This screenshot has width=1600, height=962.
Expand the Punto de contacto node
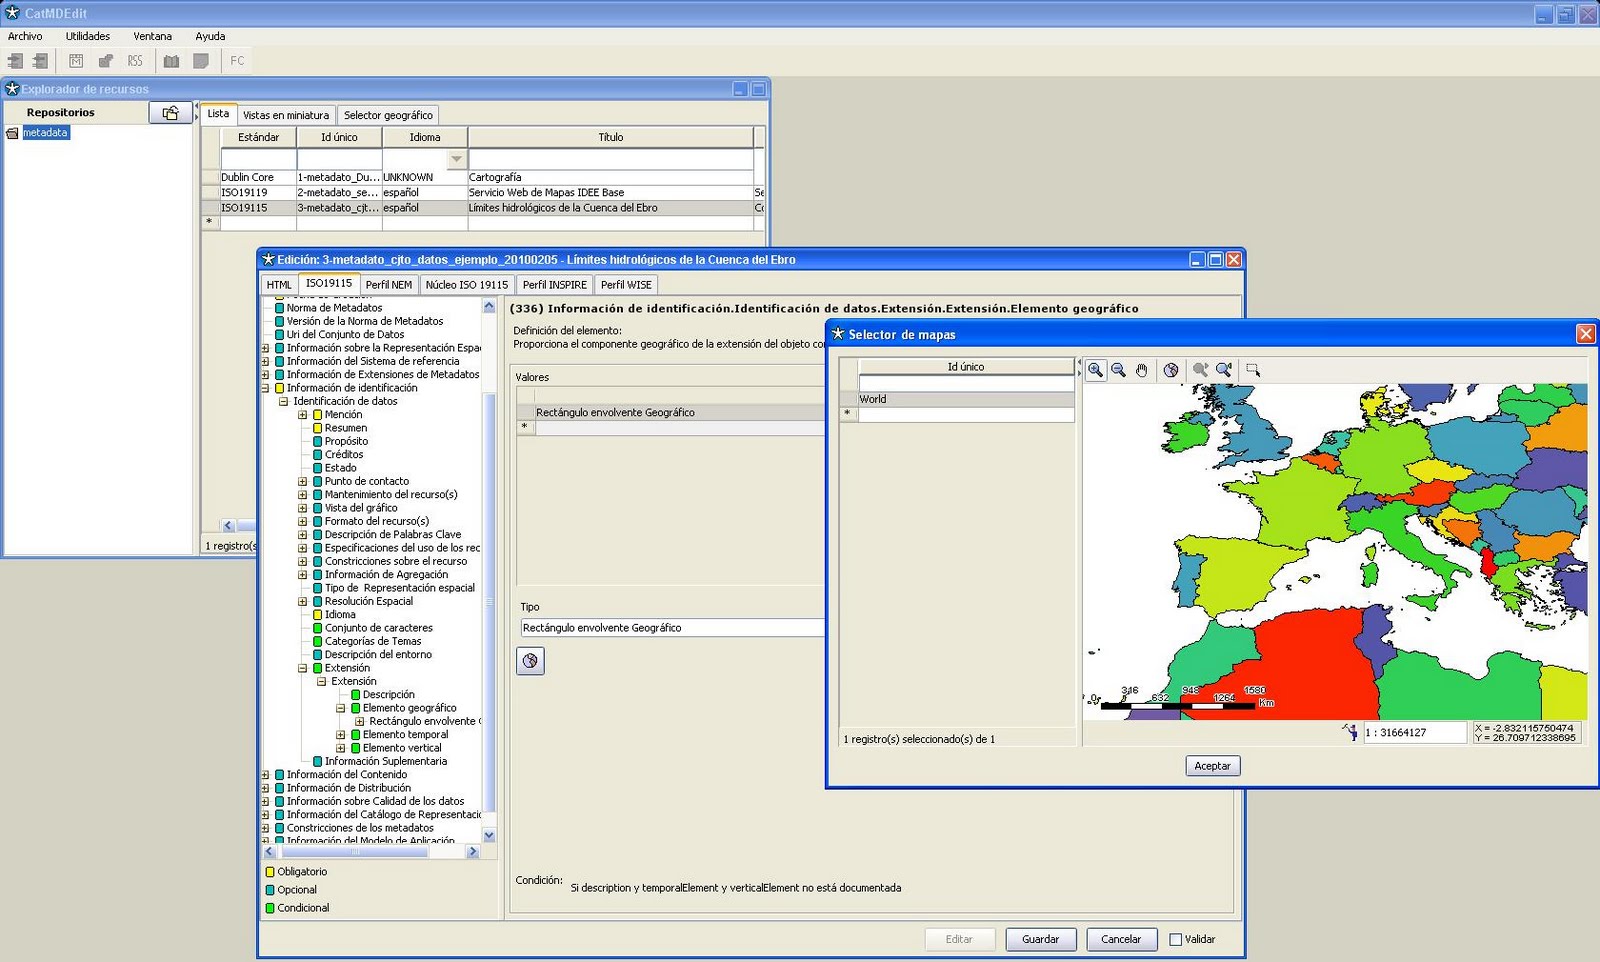(302, 482)
